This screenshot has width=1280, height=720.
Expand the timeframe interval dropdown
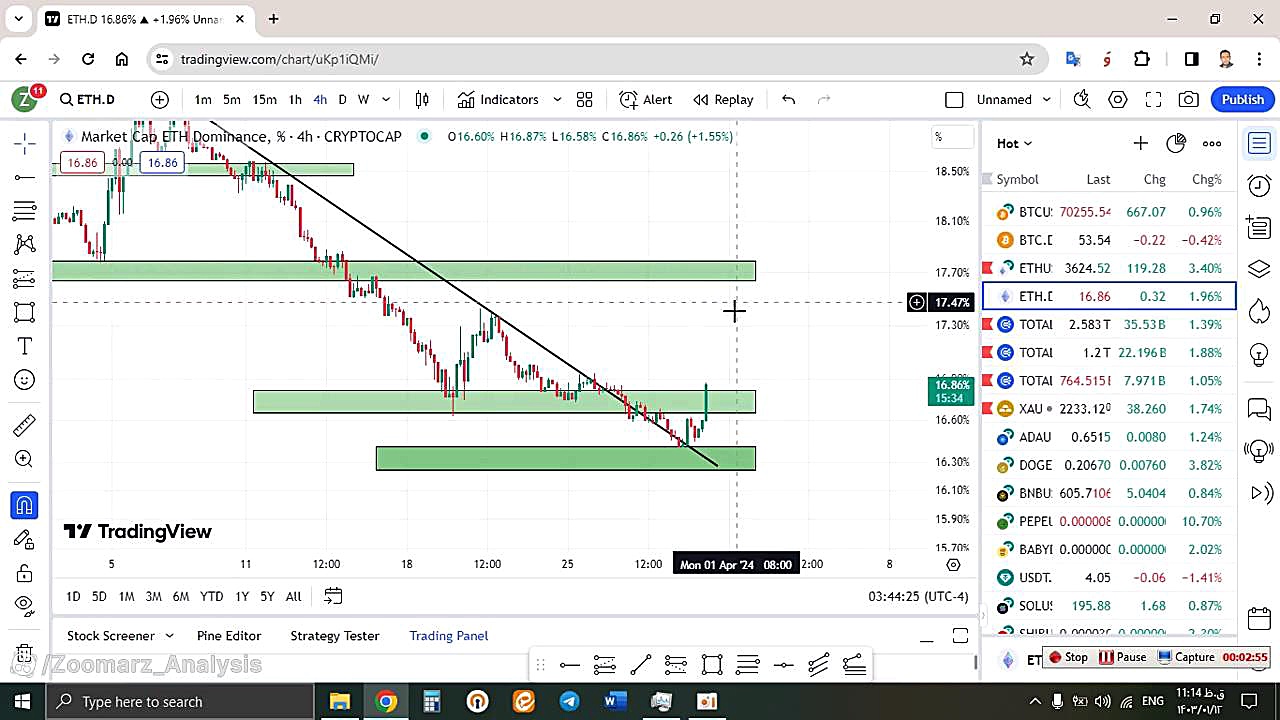pos(386,99)
